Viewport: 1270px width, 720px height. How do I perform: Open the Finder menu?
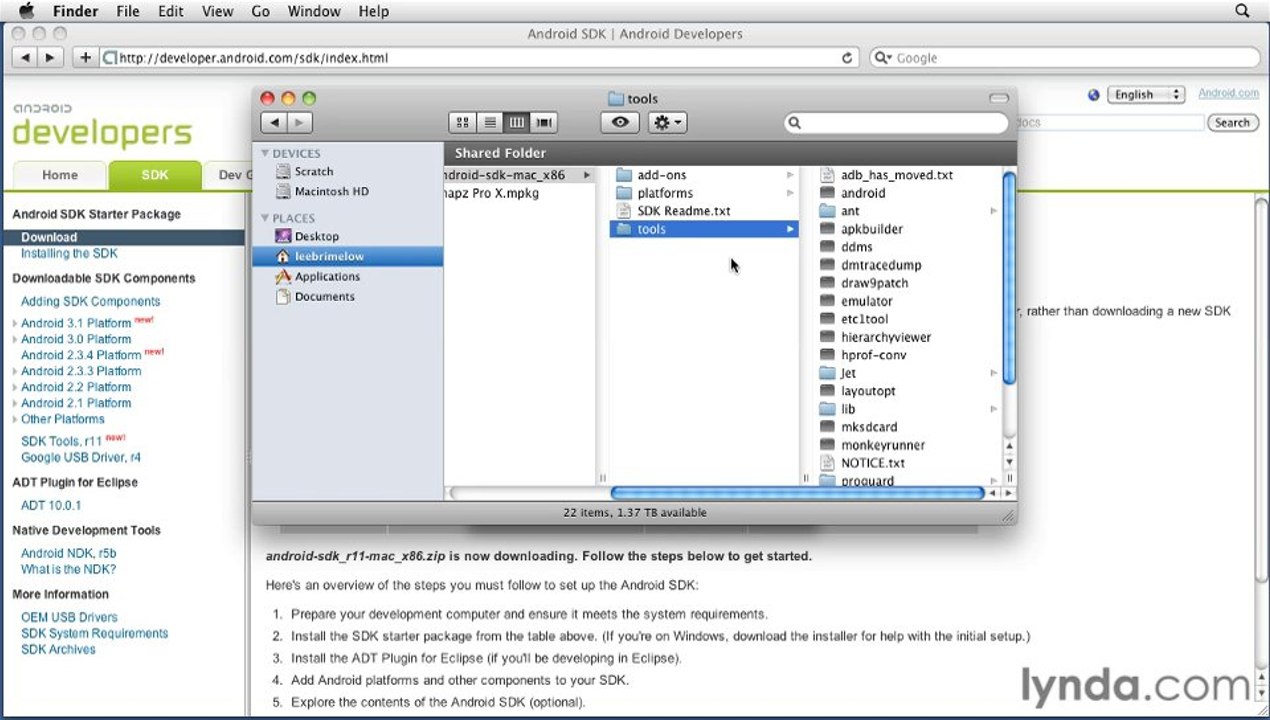pos(74,11)
